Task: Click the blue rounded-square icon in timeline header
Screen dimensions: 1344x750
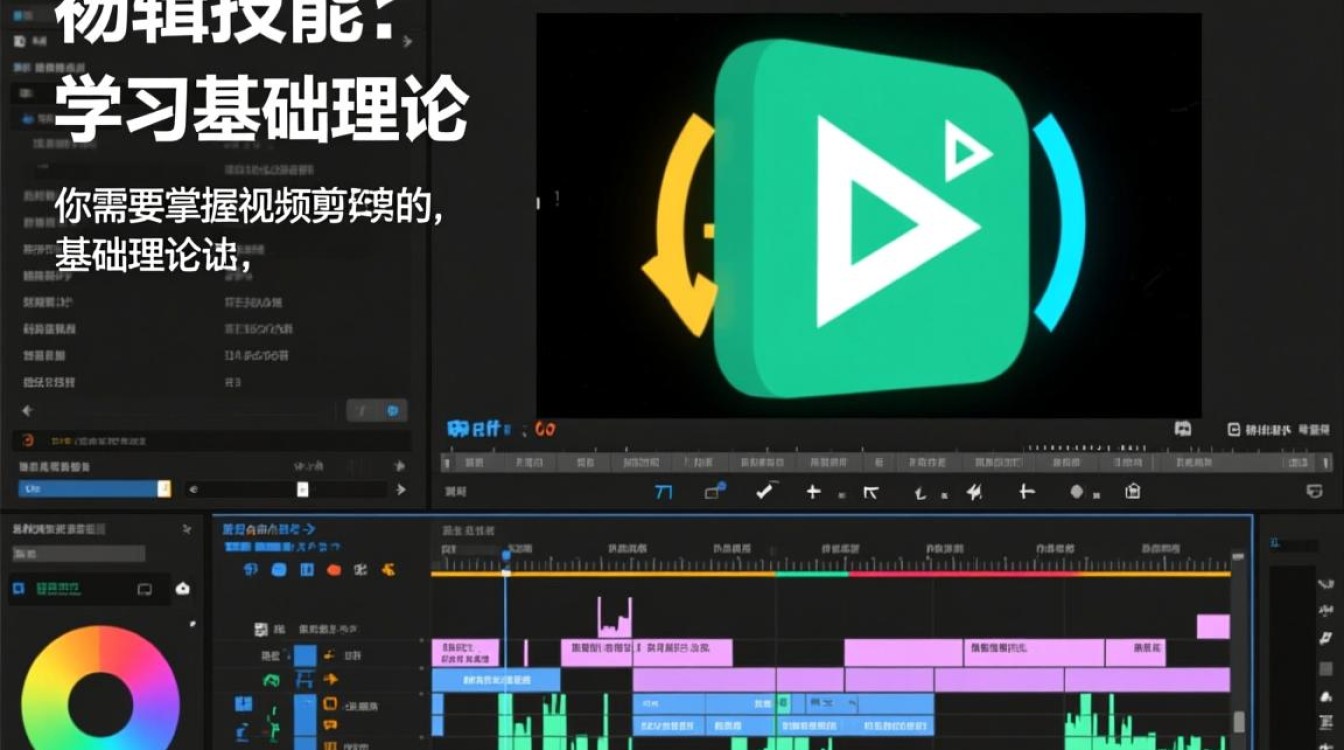Action: [279, 569]
